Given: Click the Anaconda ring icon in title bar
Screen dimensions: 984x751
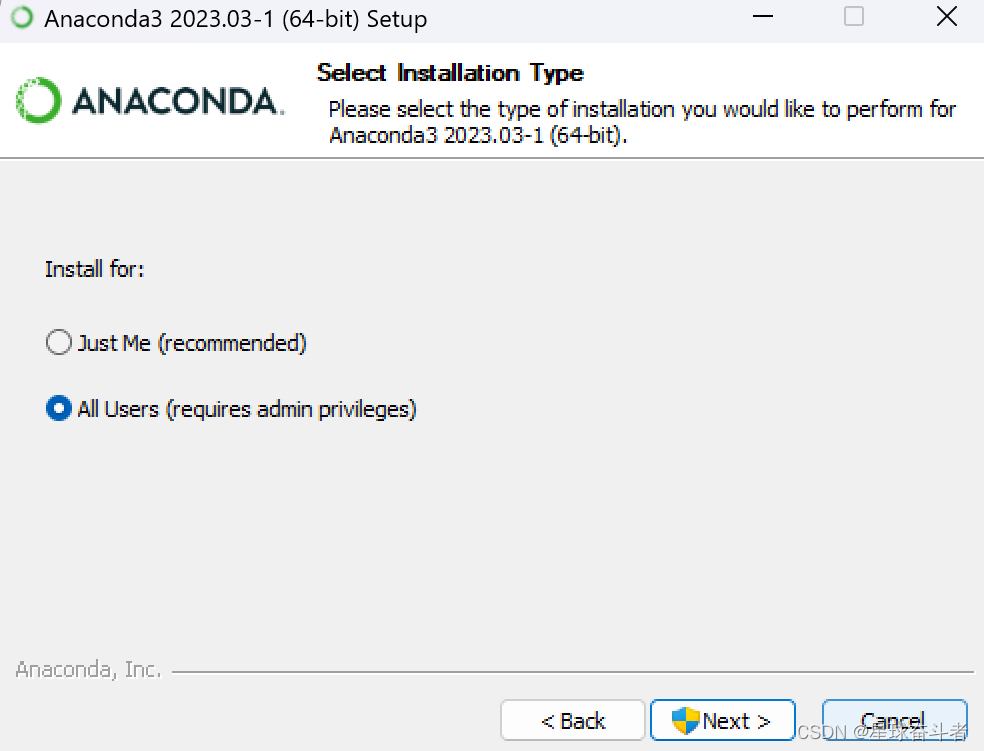Looking at the screenshot, I should [22, 18].
